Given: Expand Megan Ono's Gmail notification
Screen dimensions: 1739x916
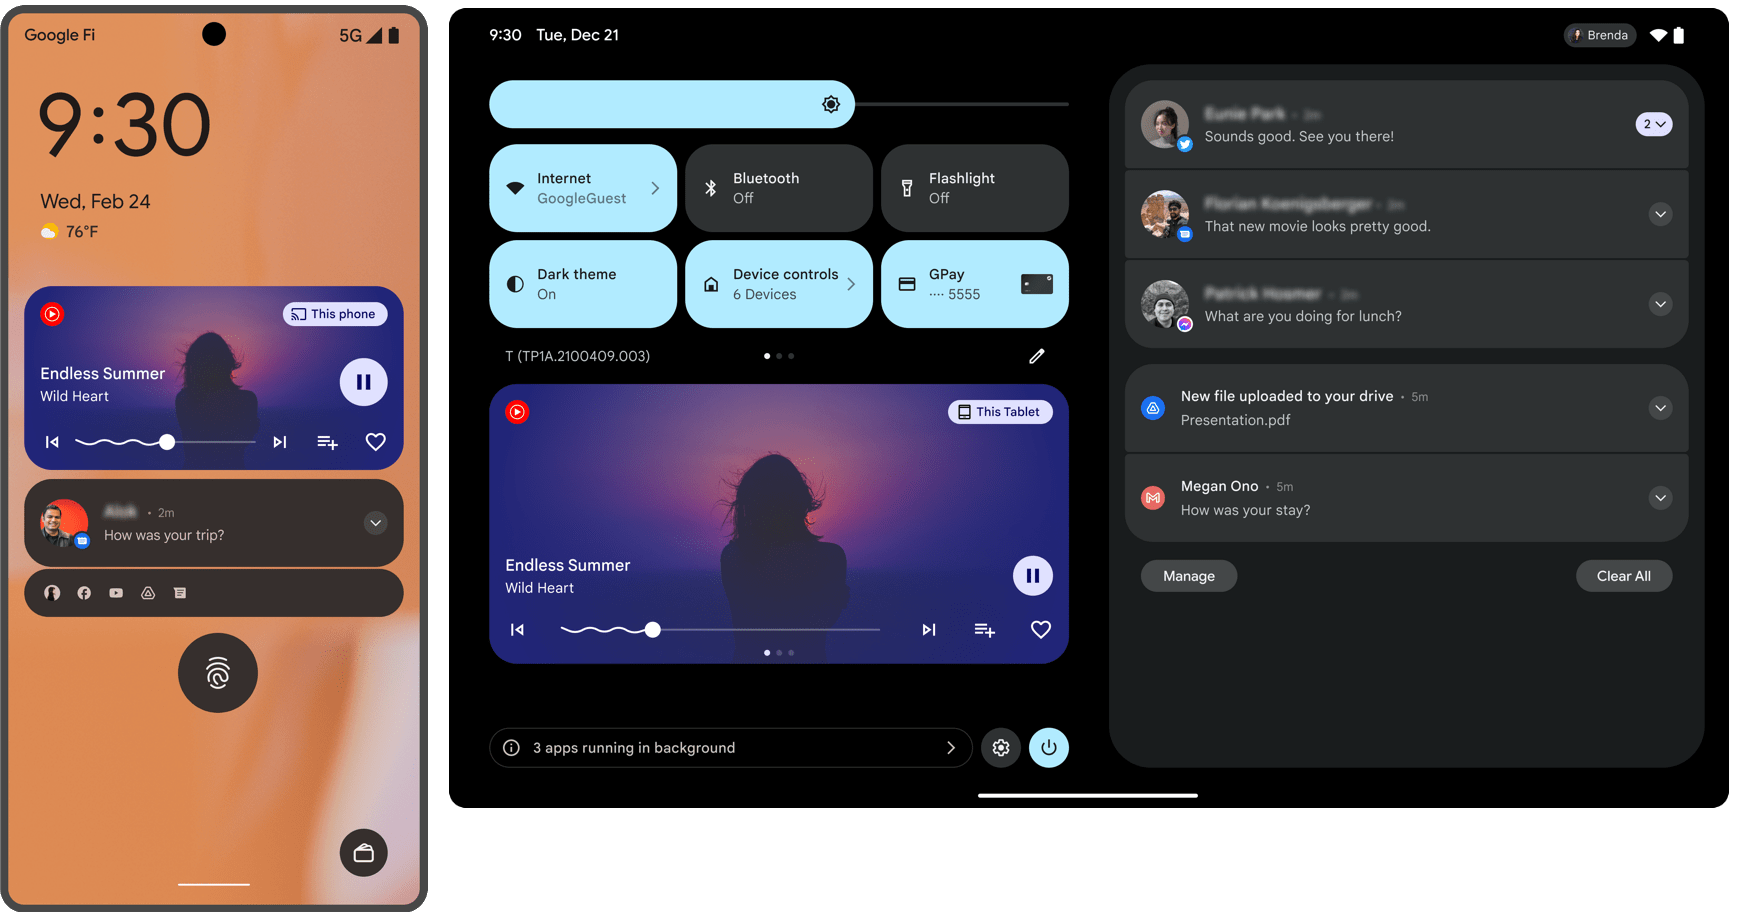Looking at the screenshot, I should pos(1661,498).
